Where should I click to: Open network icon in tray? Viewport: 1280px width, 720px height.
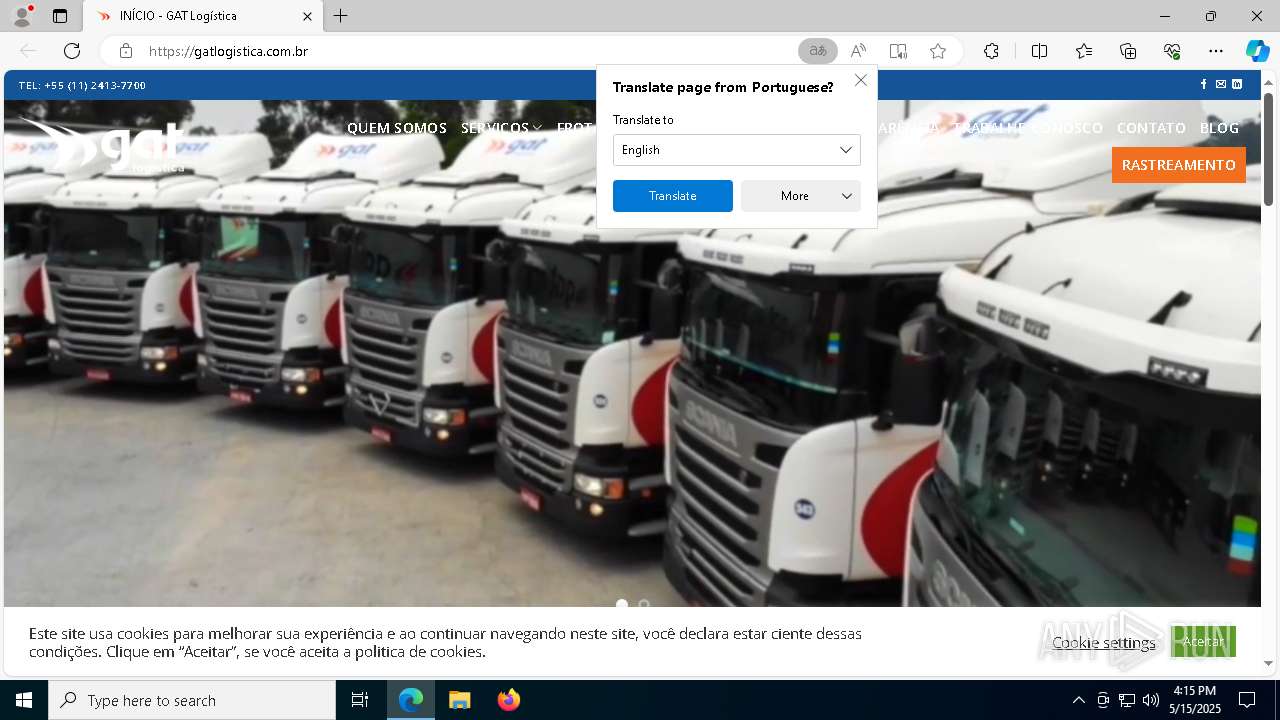(x=1127, y=700)
